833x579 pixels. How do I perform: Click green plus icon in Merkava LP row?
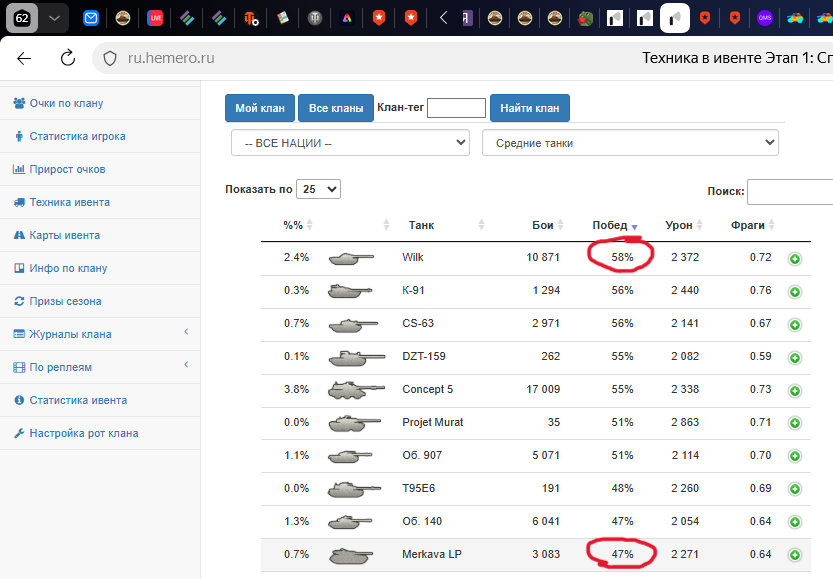pos(795,555)
